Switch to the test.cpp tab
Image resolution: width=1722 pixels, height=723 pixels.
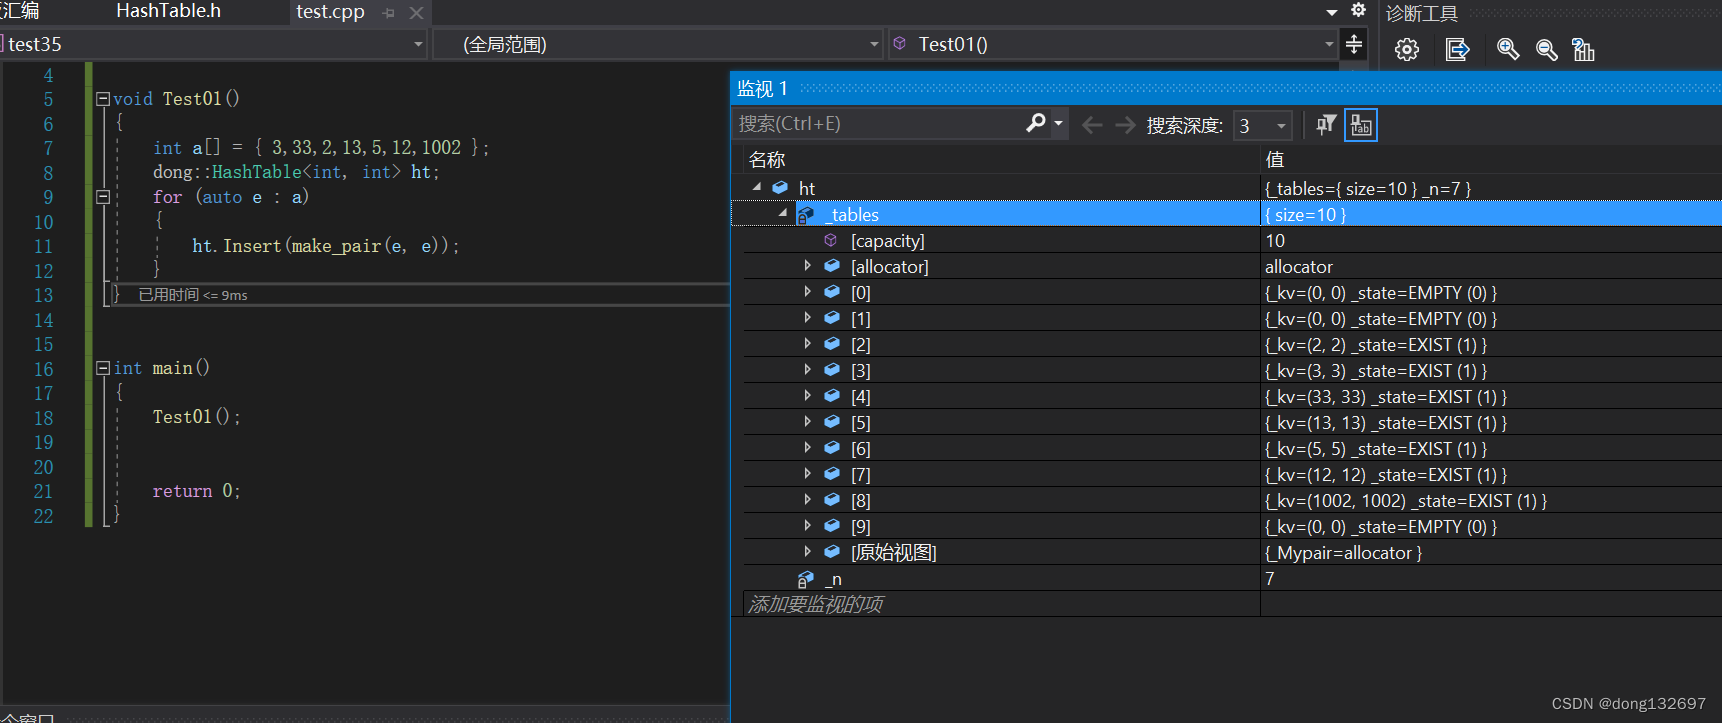tap(330, 12)
